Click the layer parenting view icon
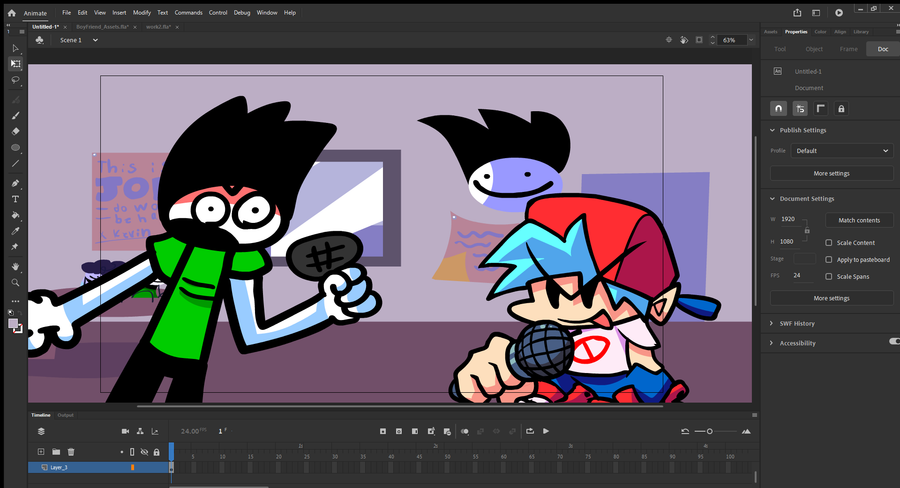 (140, 431)
